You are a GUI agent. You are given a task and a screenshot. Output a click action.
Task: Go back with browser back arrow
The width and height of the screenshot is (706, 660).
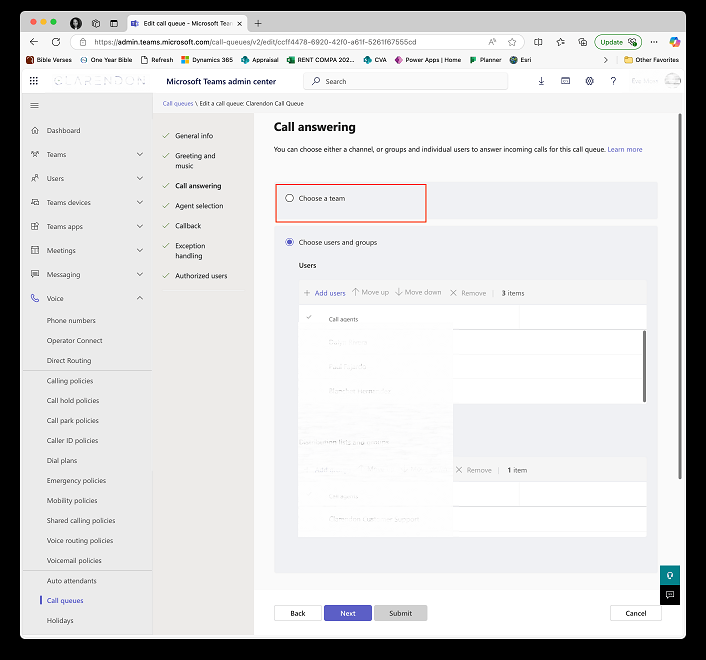(34, 42)
